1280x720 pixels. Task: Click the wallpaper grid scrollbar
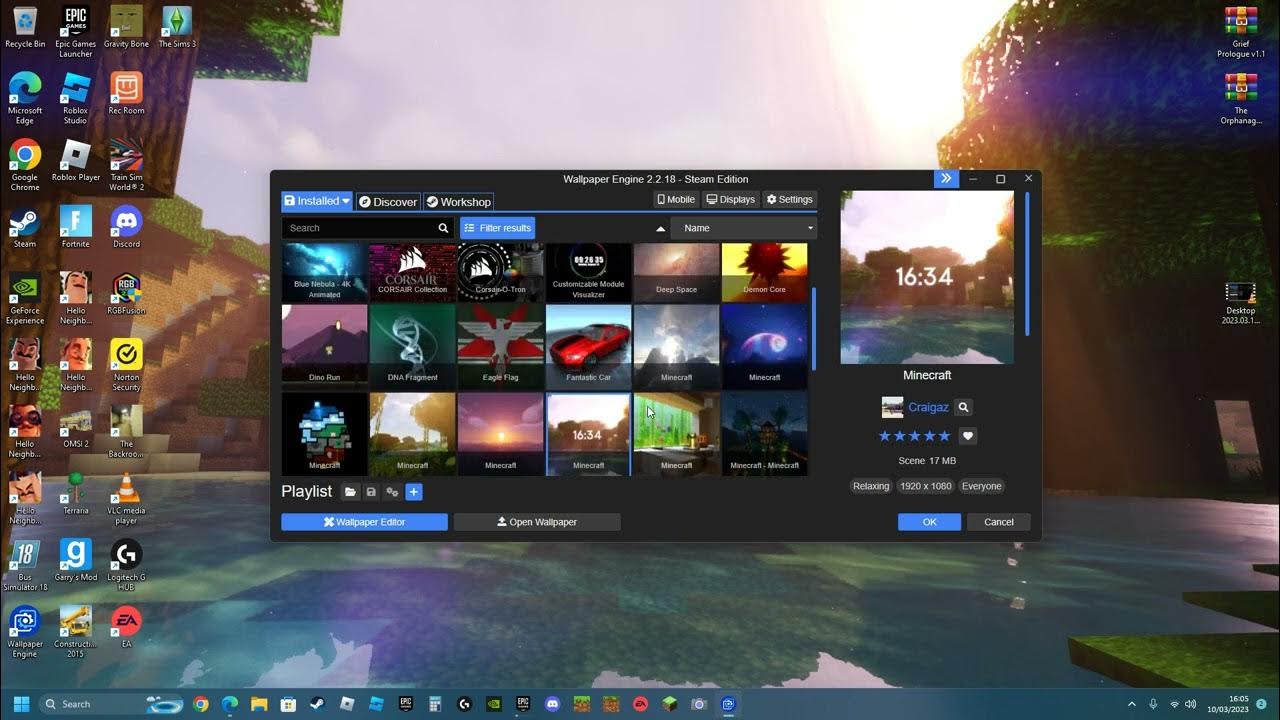[813, 330]
